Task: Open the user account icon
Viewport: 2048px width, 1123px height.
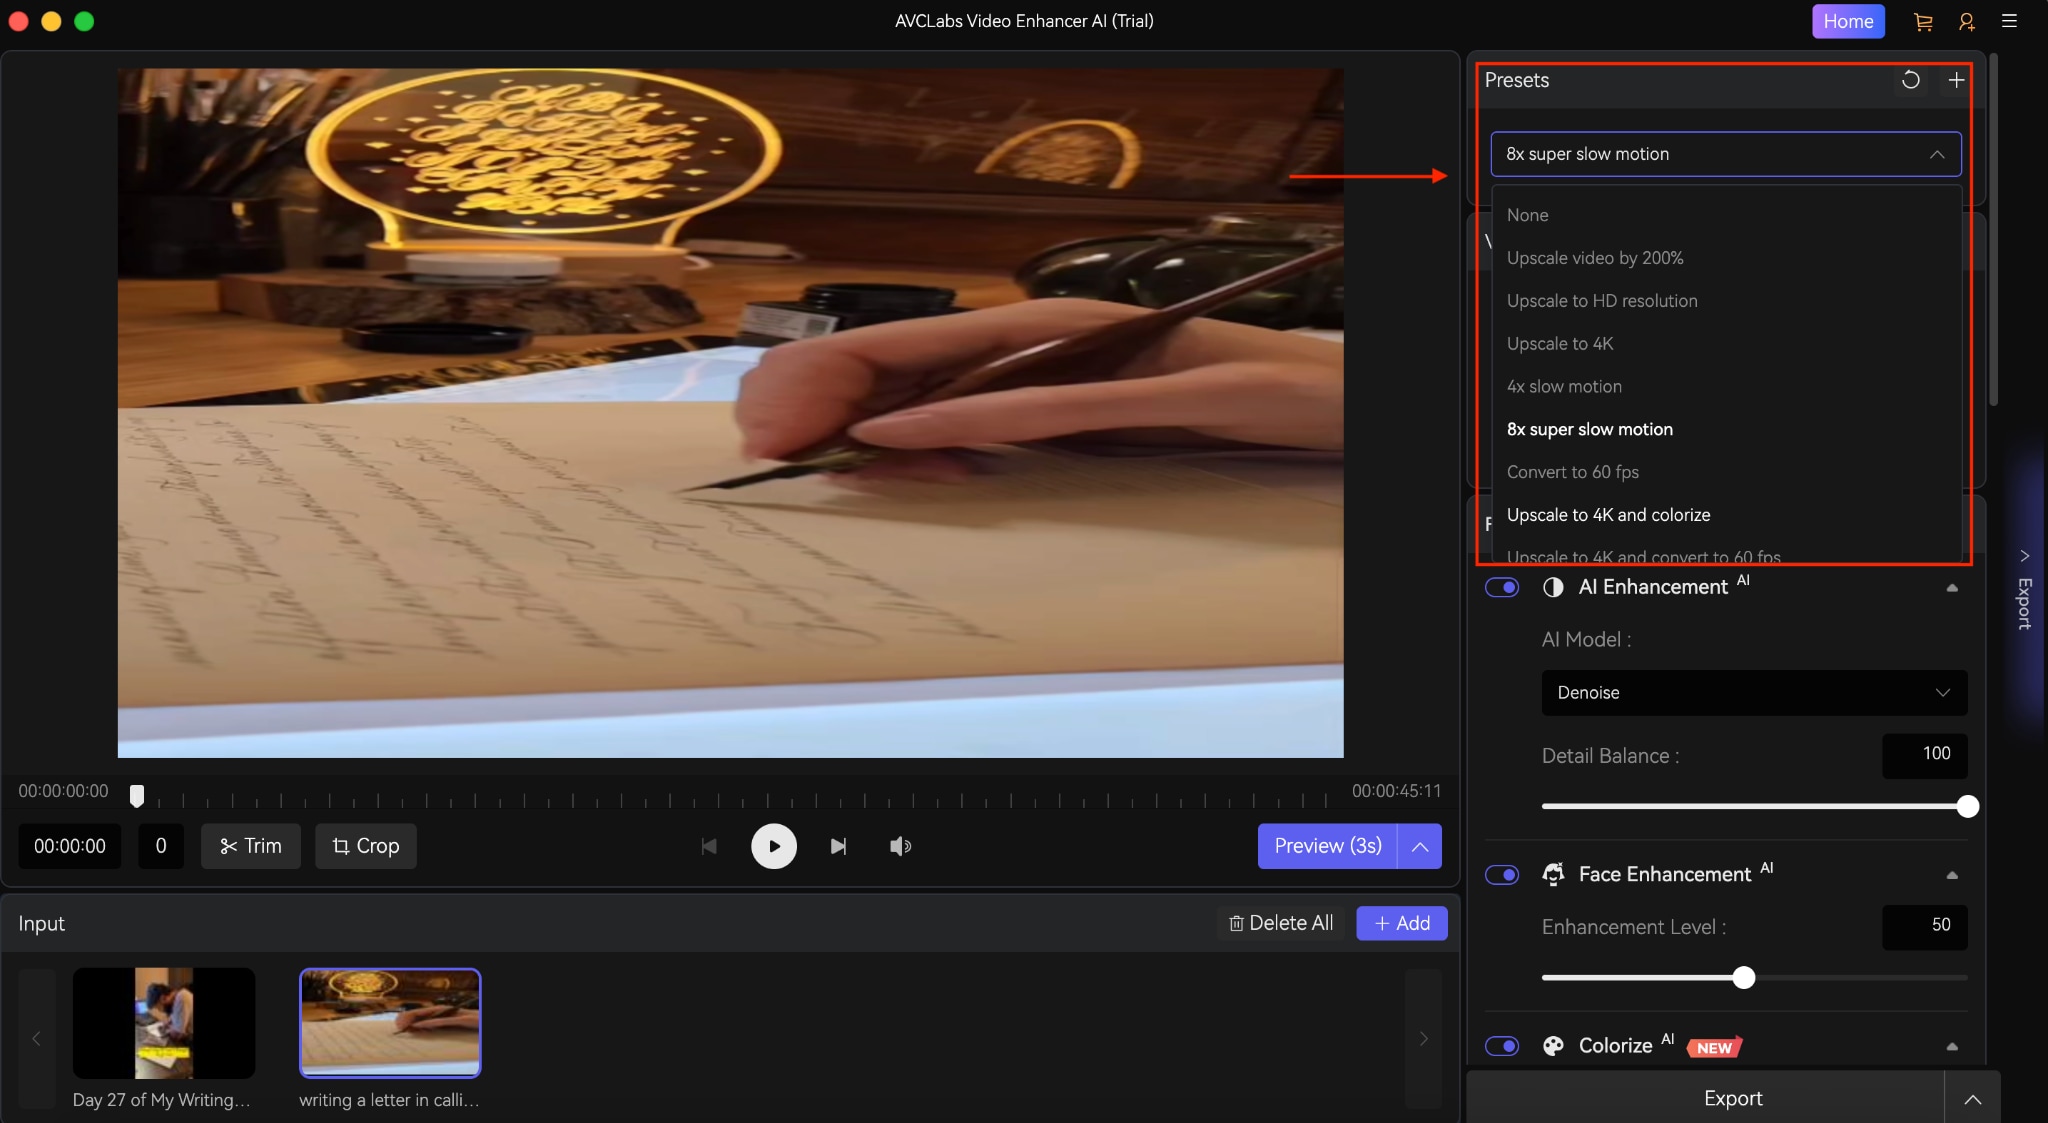Action: tap(1965, 21)
